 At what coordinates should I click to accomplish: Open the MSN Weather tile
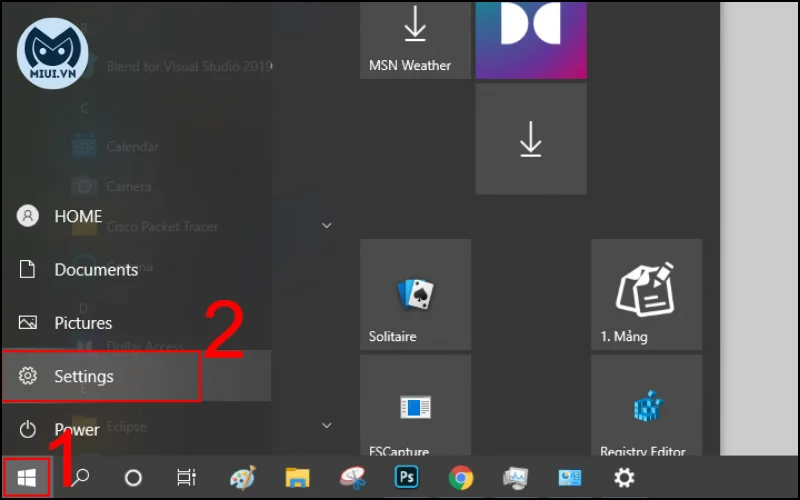tap(415, 40)
